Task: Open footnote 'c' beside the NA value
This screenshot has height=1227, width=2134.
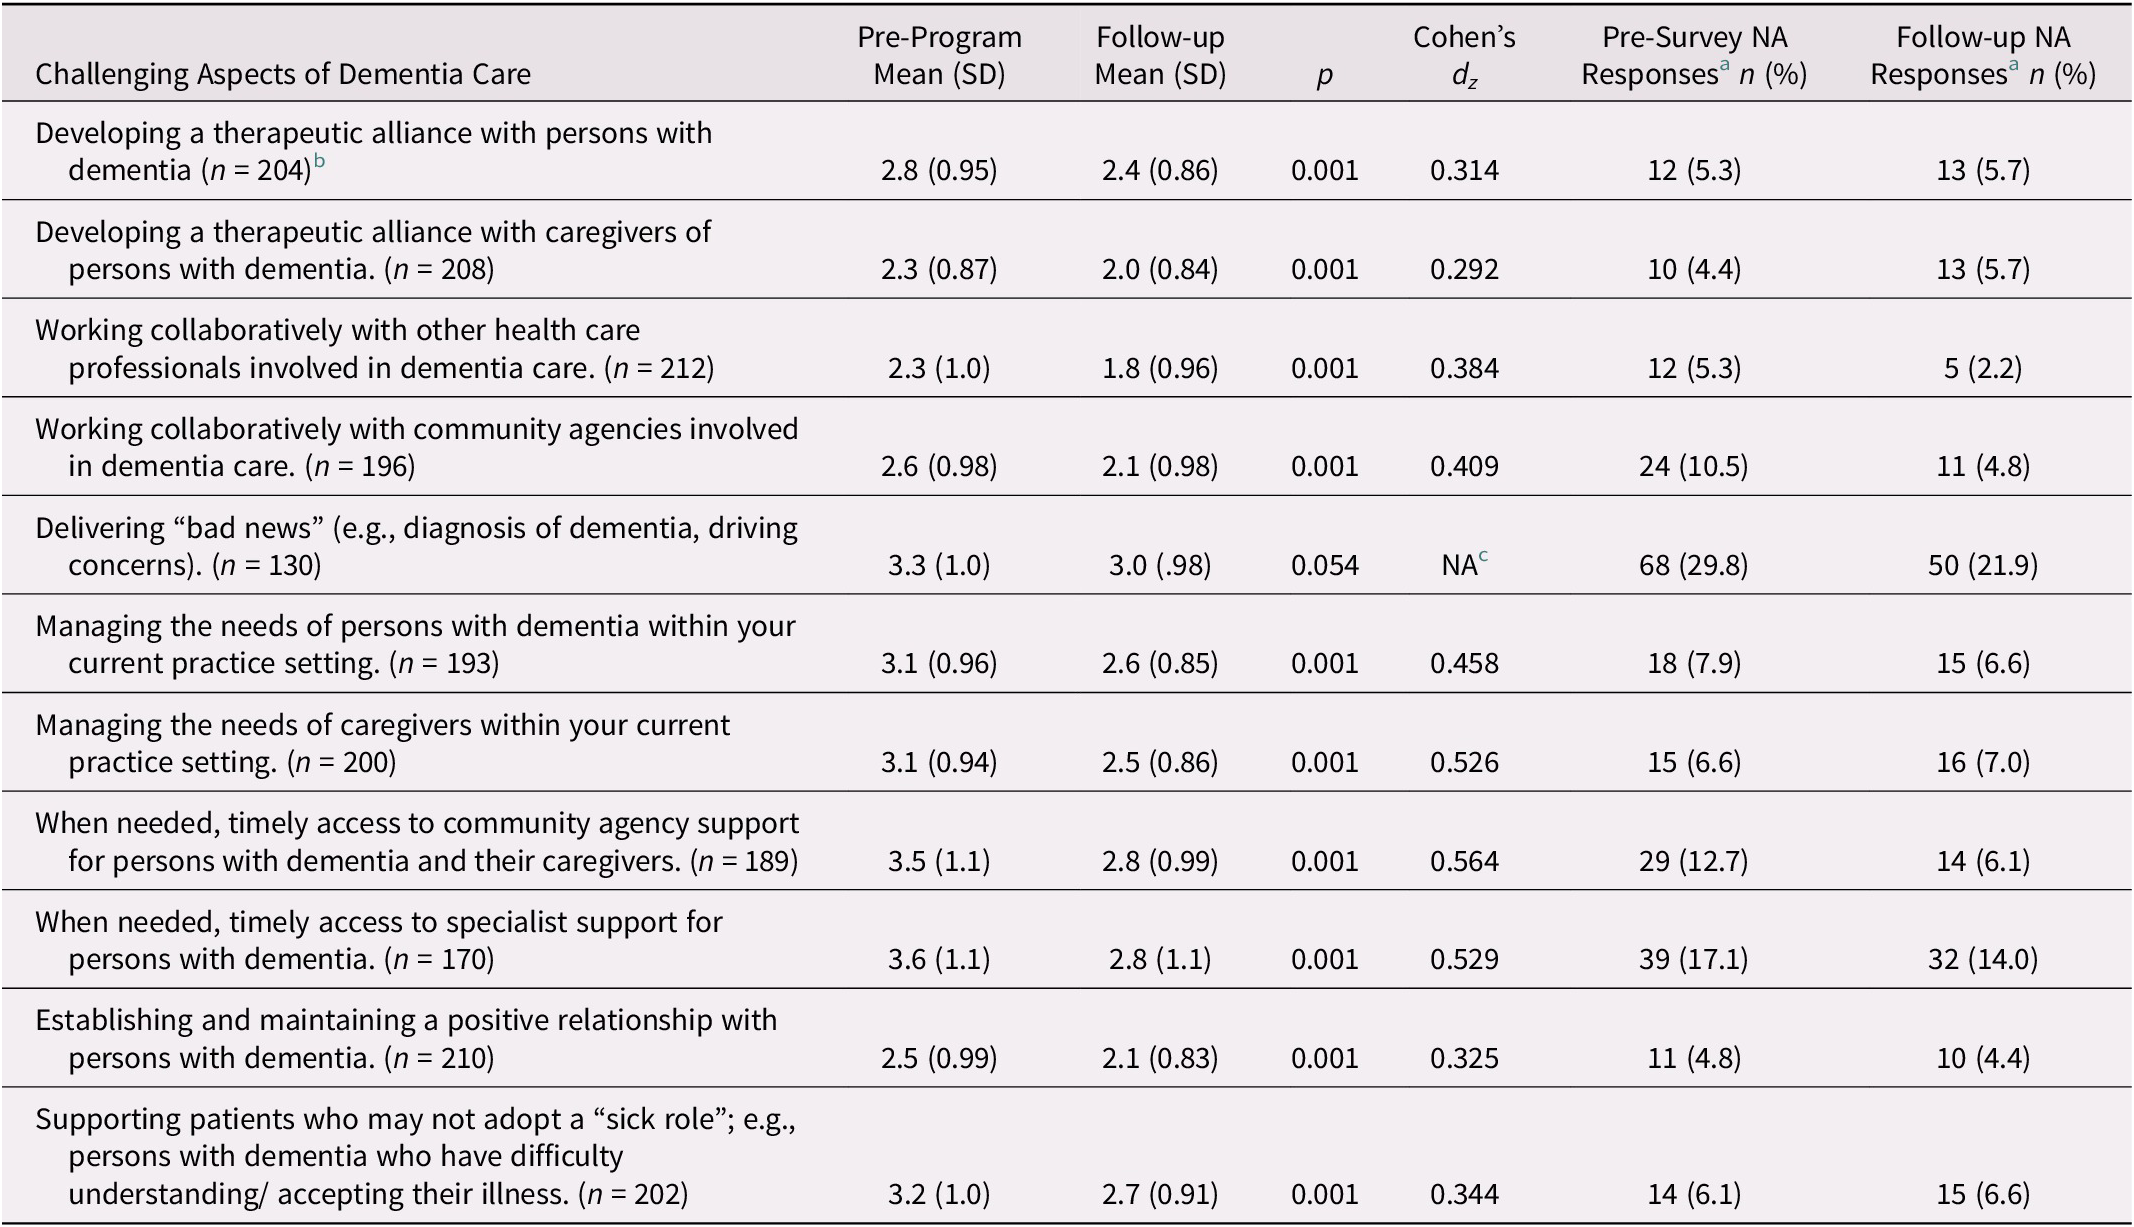Action: pyautogui.click(x=1483, y=558)
